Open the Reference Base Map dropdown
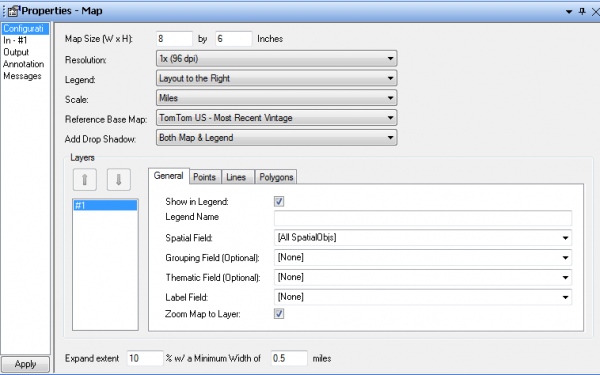The width and height of the screenshot is (600, 375). 276,118
